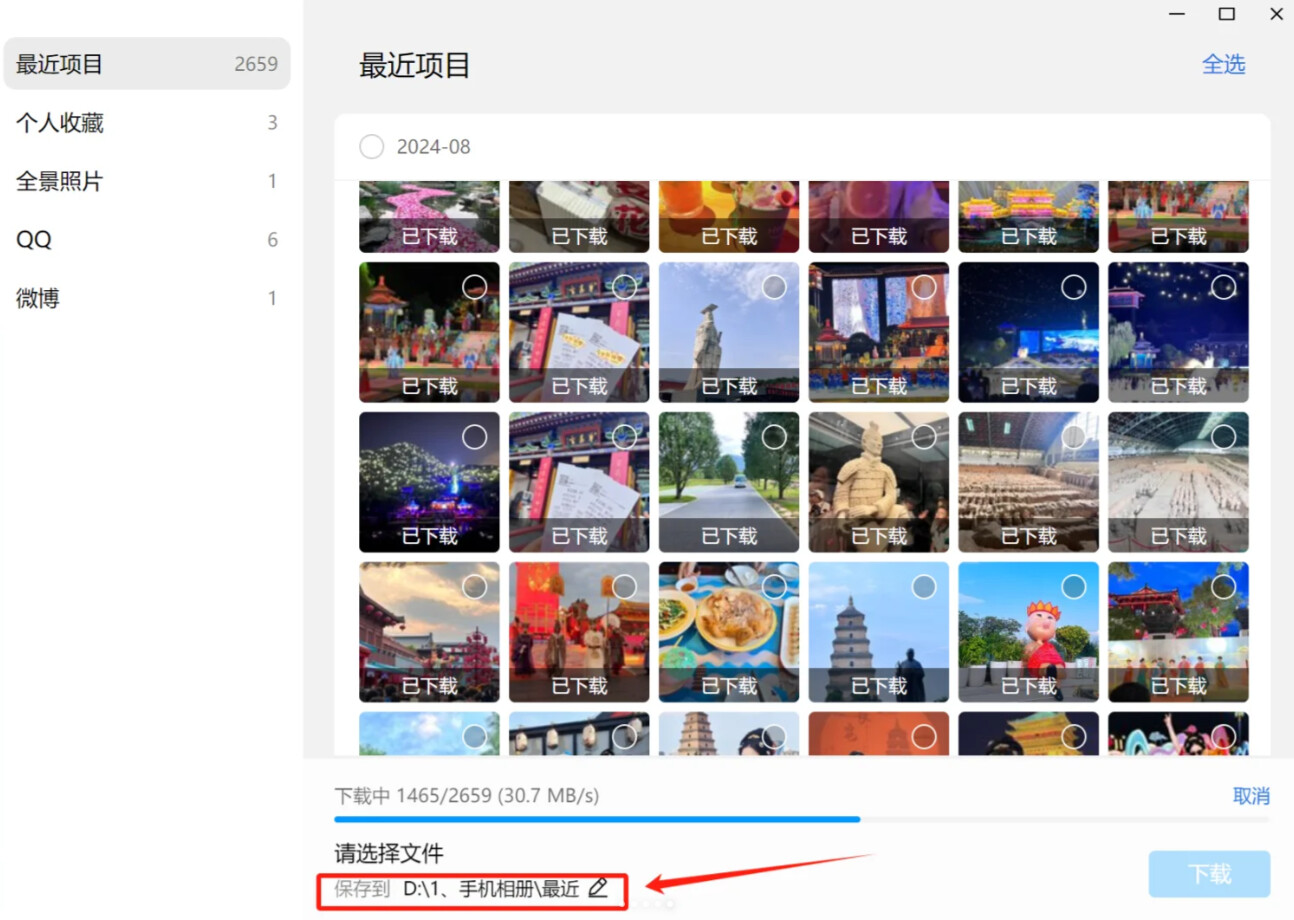Minimize the photo download window
The image size is (1294, 920).
[x=1177, y=14]
